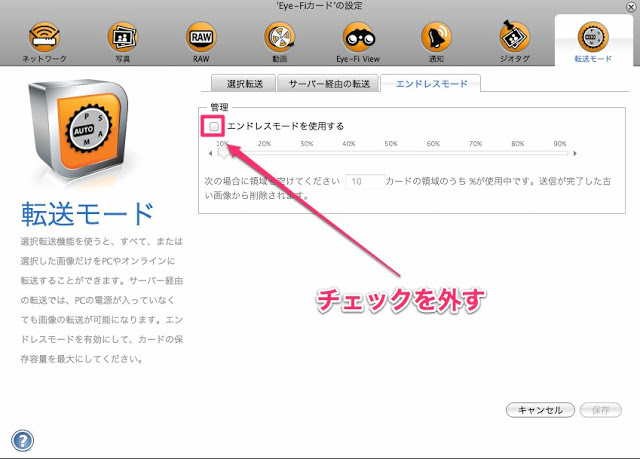Open the 写真 settings icon
640x459 pixels.
[x=123, y=38]
